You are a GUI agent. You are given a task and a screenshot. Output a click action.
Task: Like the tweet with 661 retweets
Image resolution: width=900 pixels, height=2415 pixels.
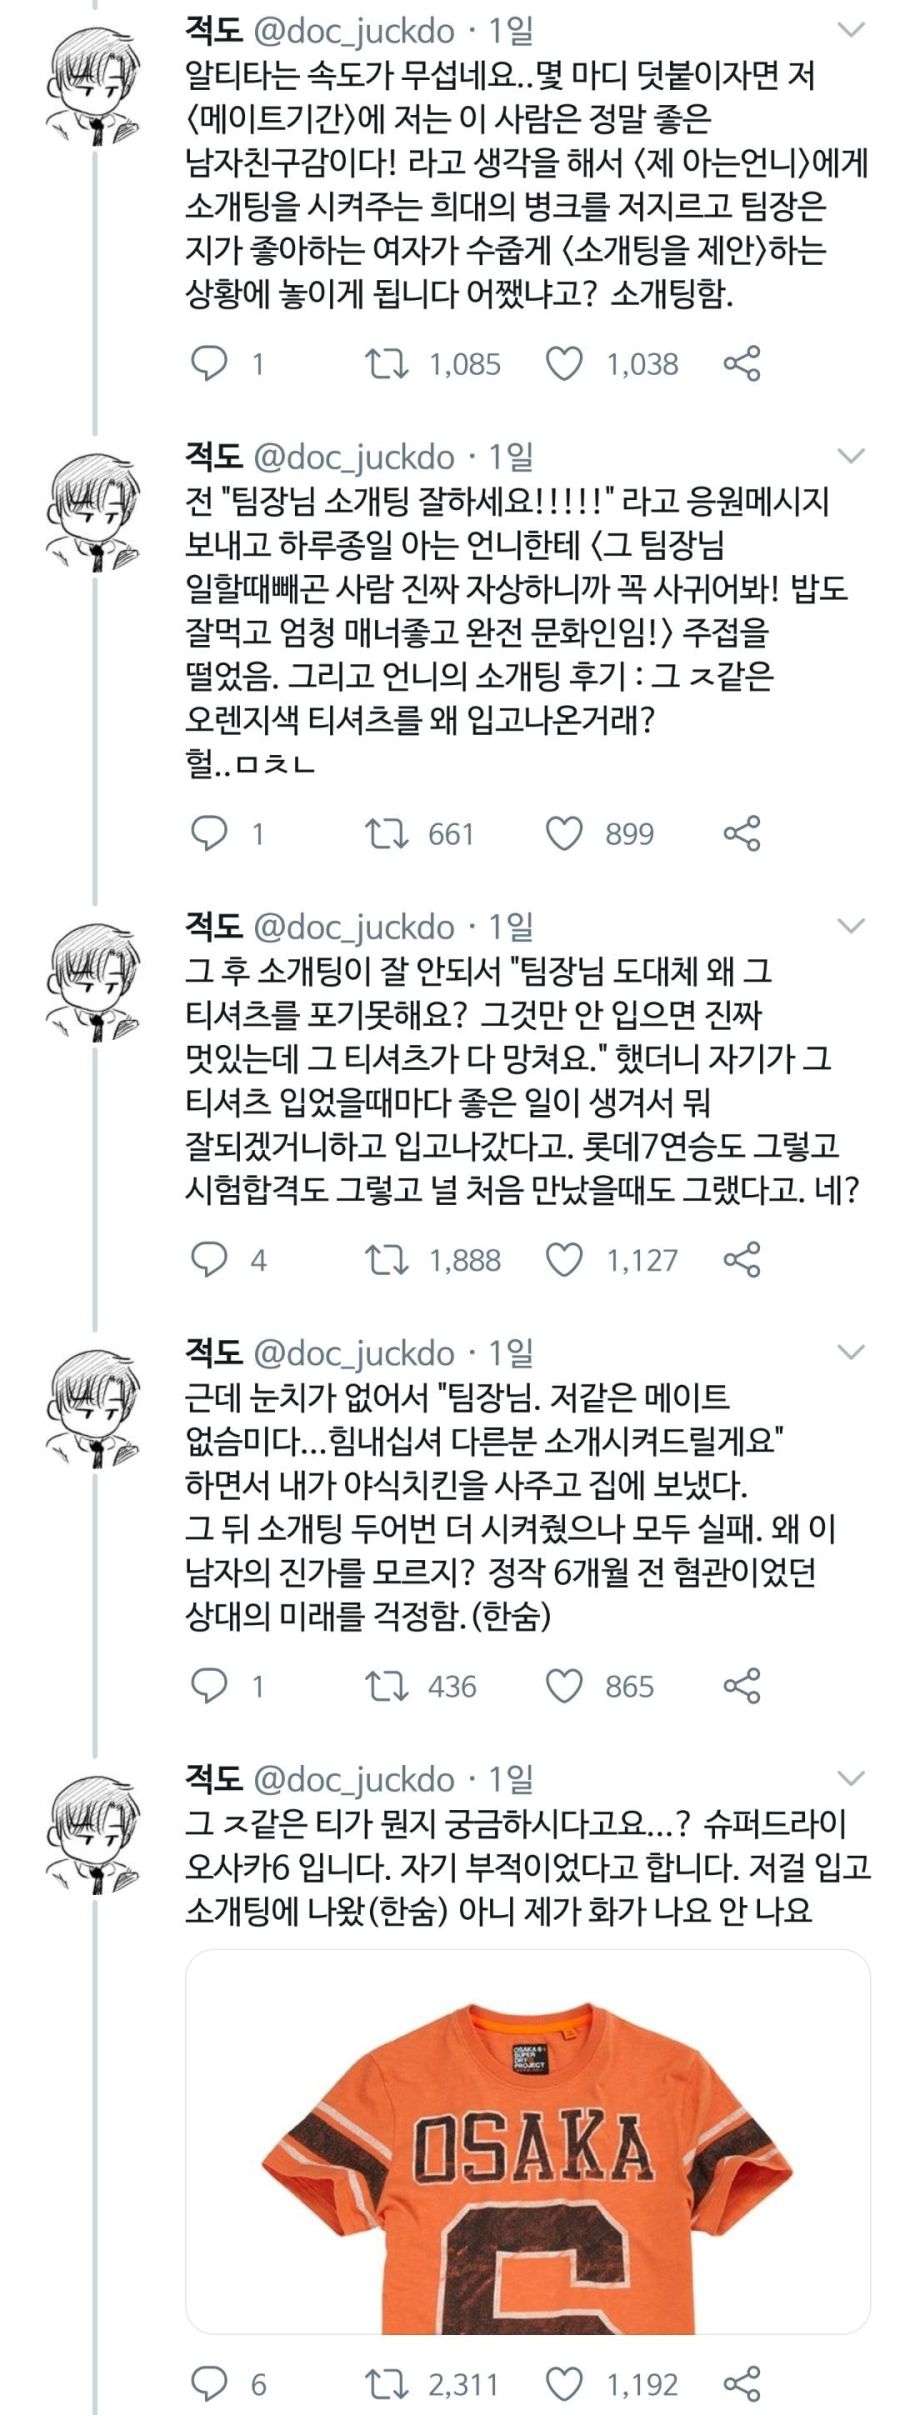pos(564,833)
